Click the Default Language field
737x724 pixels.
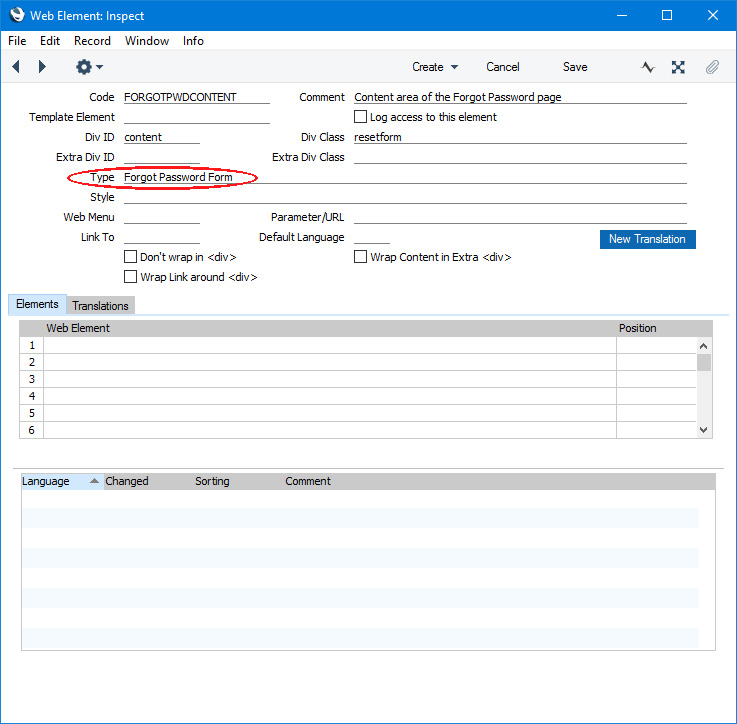point(372,237)
